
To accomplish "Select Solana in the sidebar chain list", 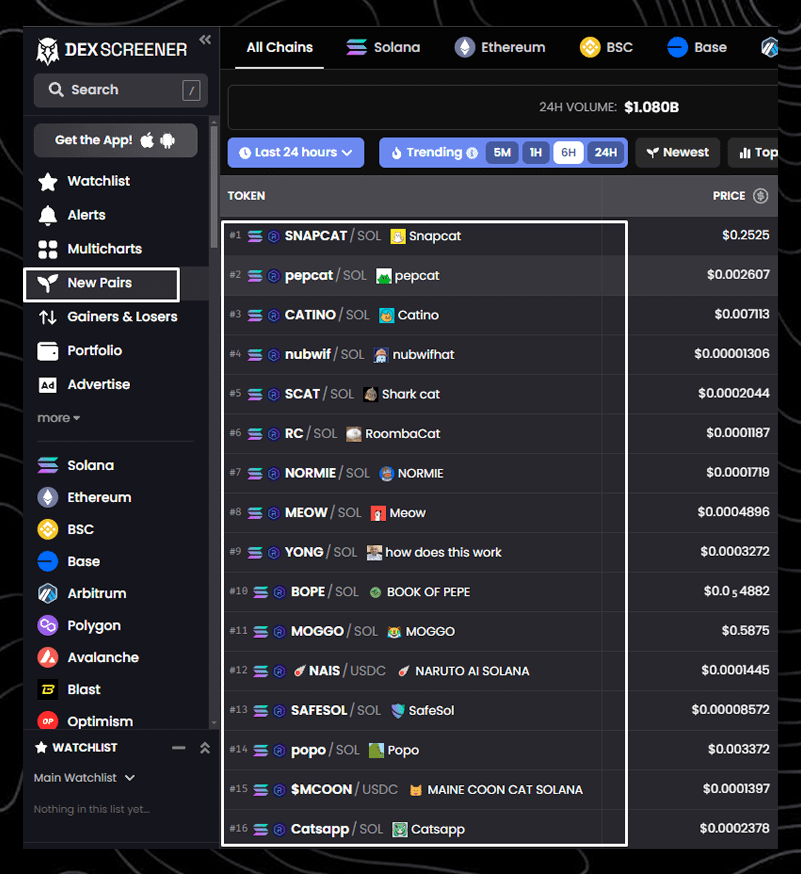I will [x=76, y=465].
